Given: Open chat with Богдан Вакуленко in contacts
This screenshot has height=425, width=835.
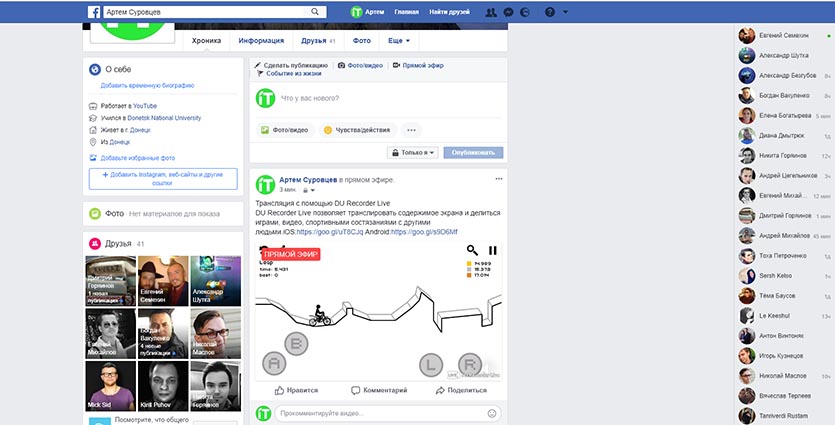Looking at the screenshot, I should (784, 95).
